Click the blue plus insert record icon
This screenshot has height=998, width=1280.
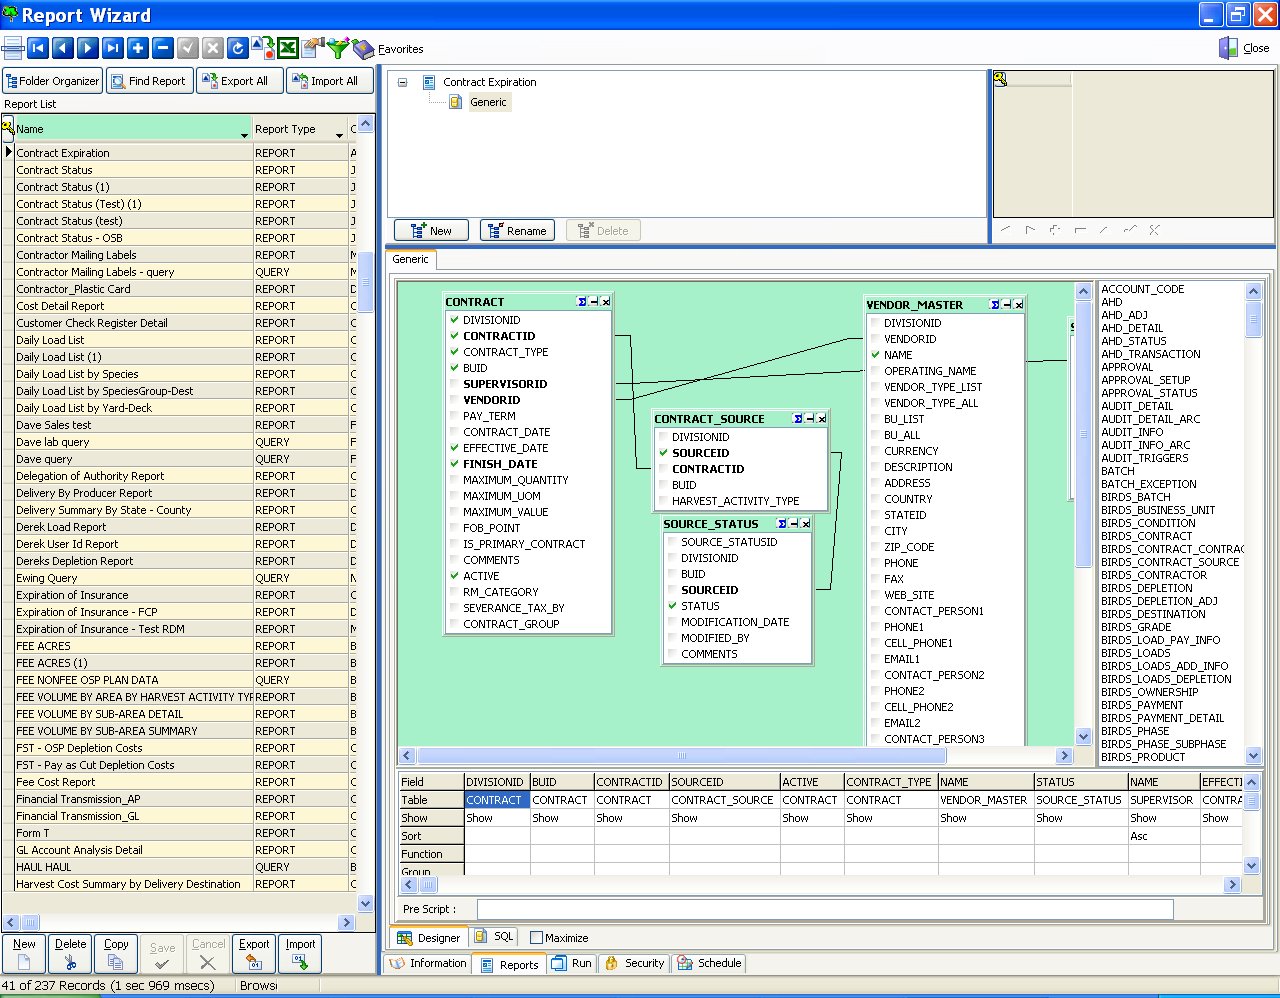click(x=138, y=48)
